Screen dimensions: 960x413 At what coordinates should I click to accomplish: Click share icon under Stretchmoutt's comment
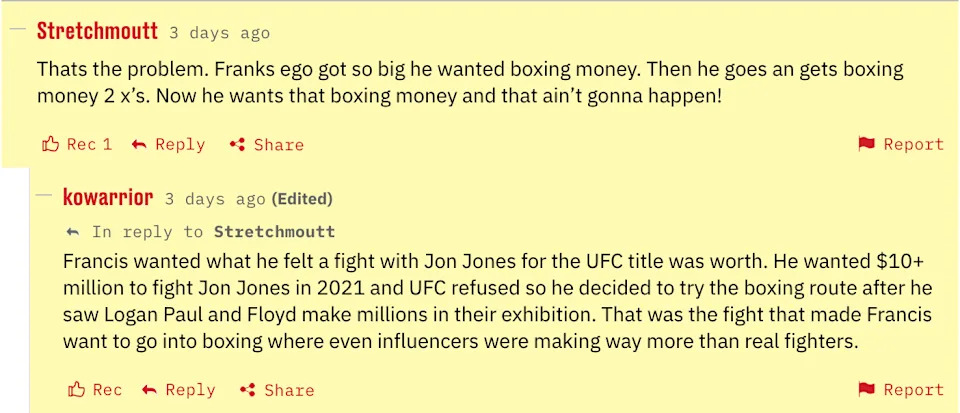coord(238,144)
